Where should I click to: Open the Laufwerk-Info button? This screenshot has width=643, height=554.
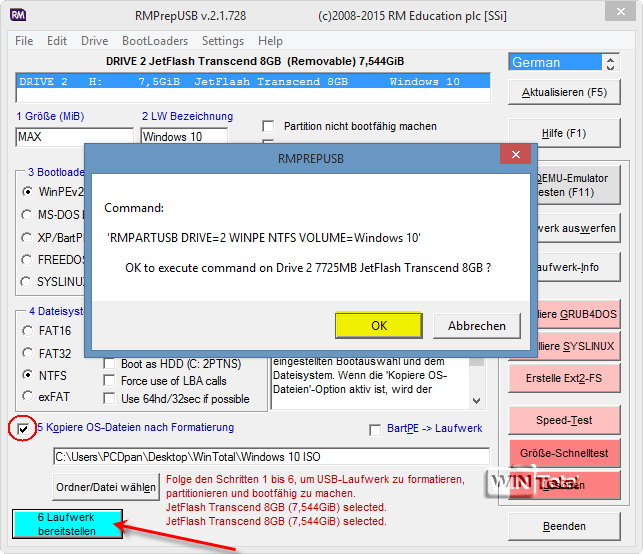click(x=578, y=267)
